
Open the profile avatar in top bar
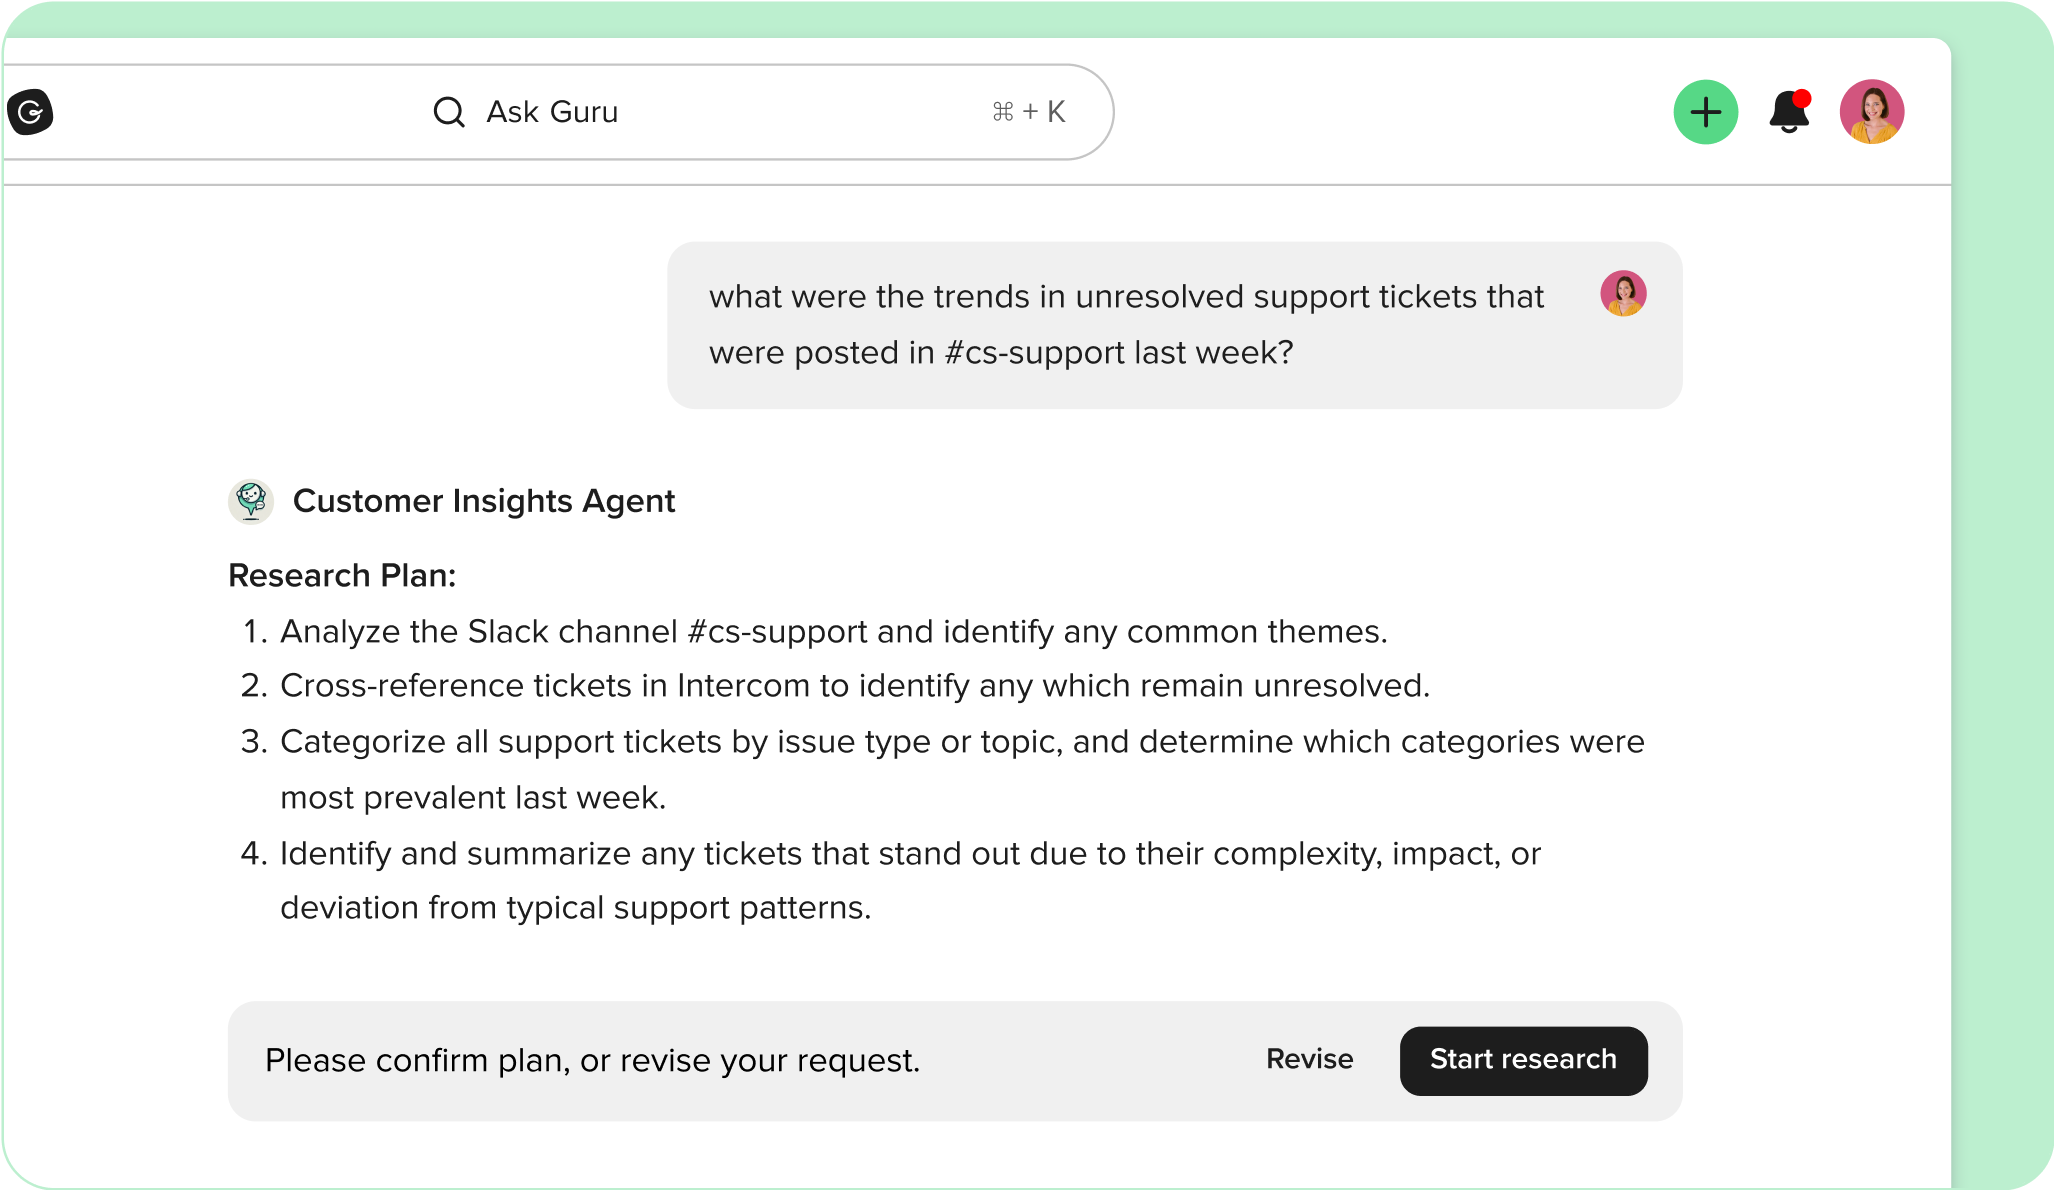coord(1871,112)
